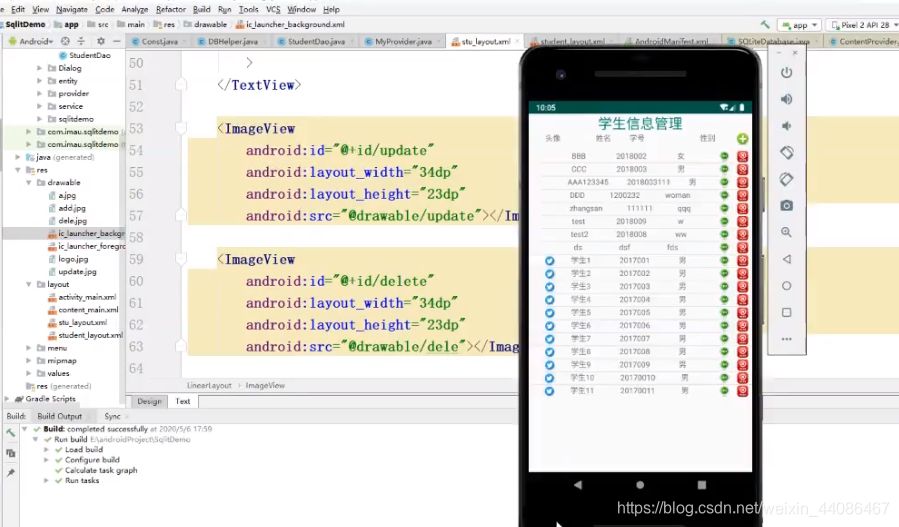This screenshot has height=527, width=899.
Task: Expand the Dialog package
Action: (x=39, y=68)
